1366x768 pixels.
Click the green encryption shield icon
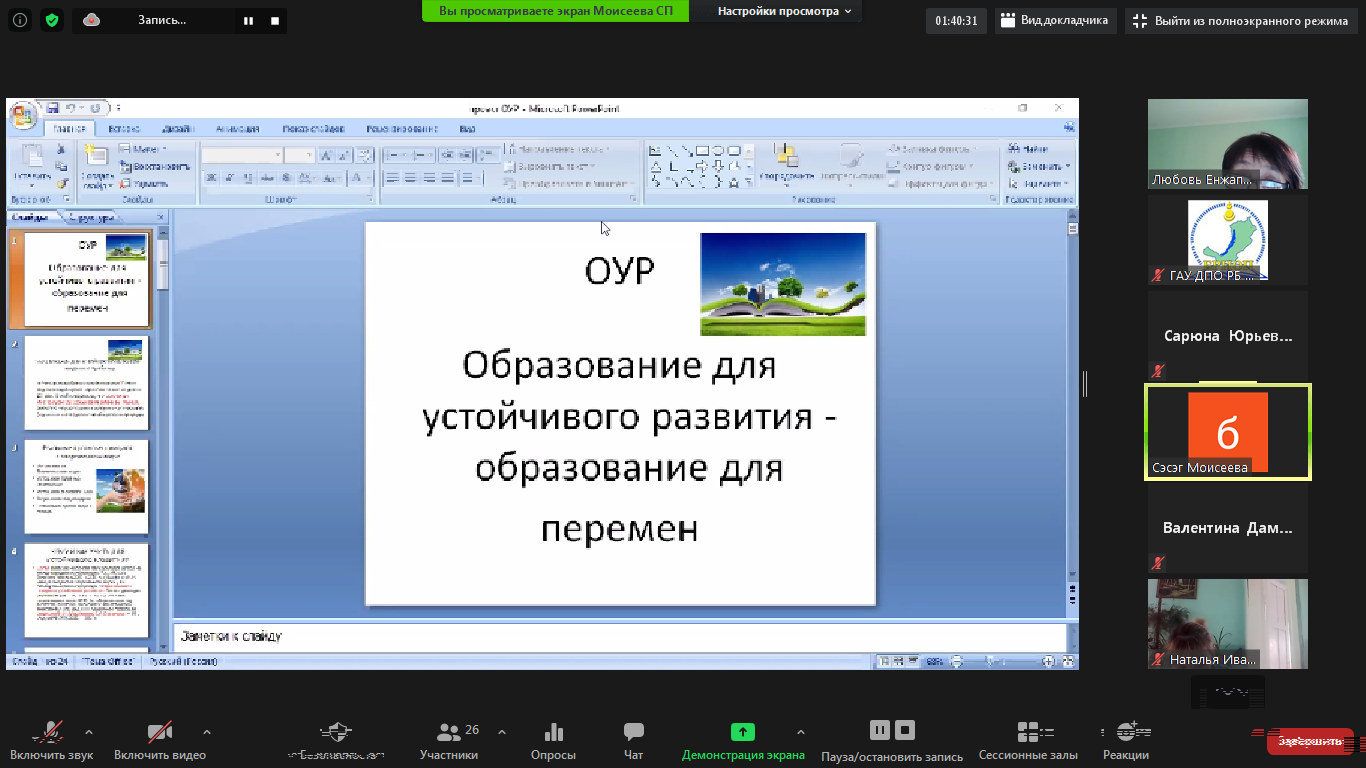[x=52, y=20]
